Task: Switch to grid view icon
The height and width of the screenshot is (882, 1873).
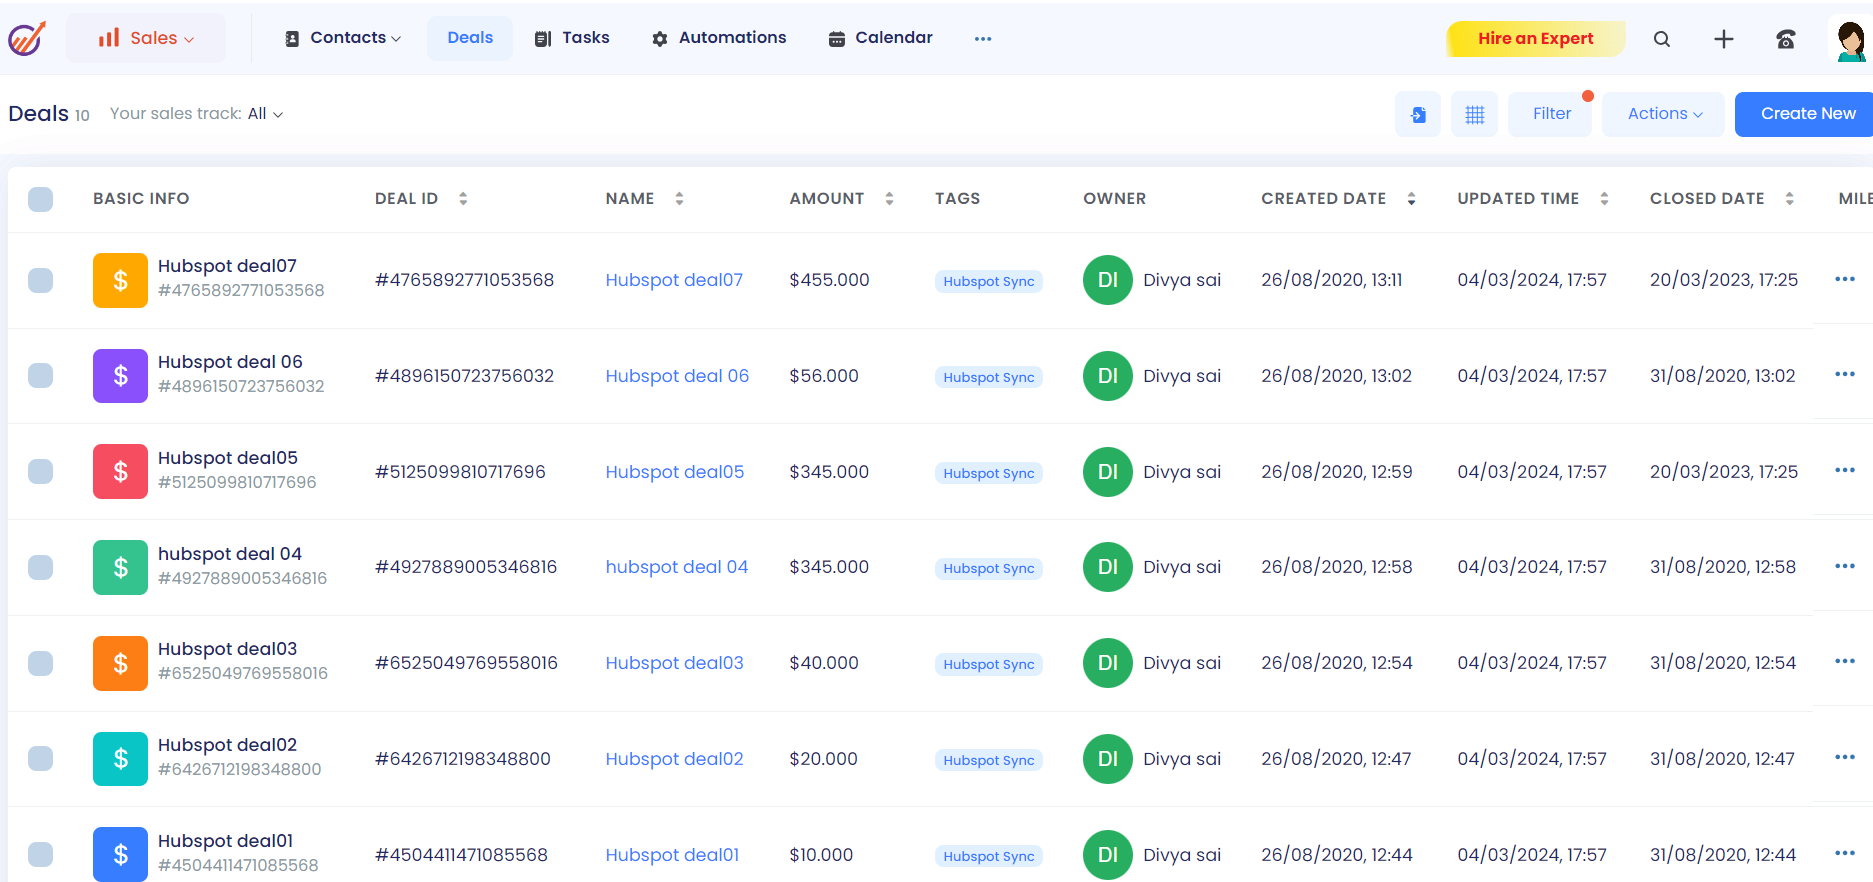Action: click(1474, 115)
